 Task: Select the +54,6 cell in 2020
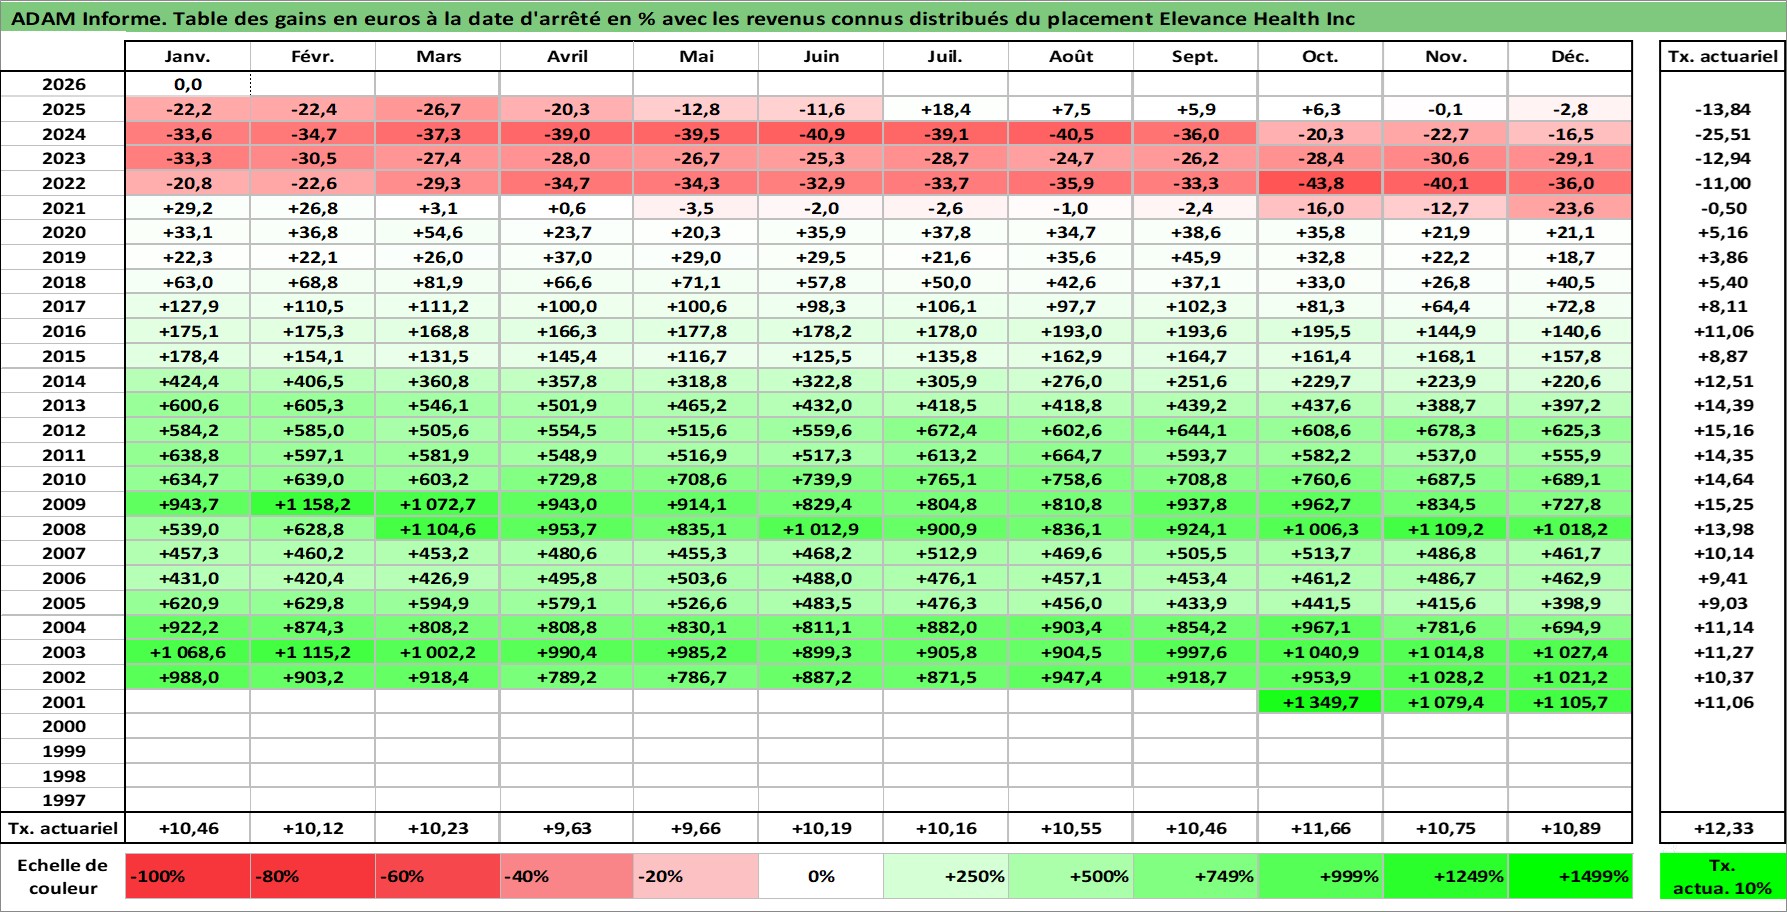tap(438, 233)
